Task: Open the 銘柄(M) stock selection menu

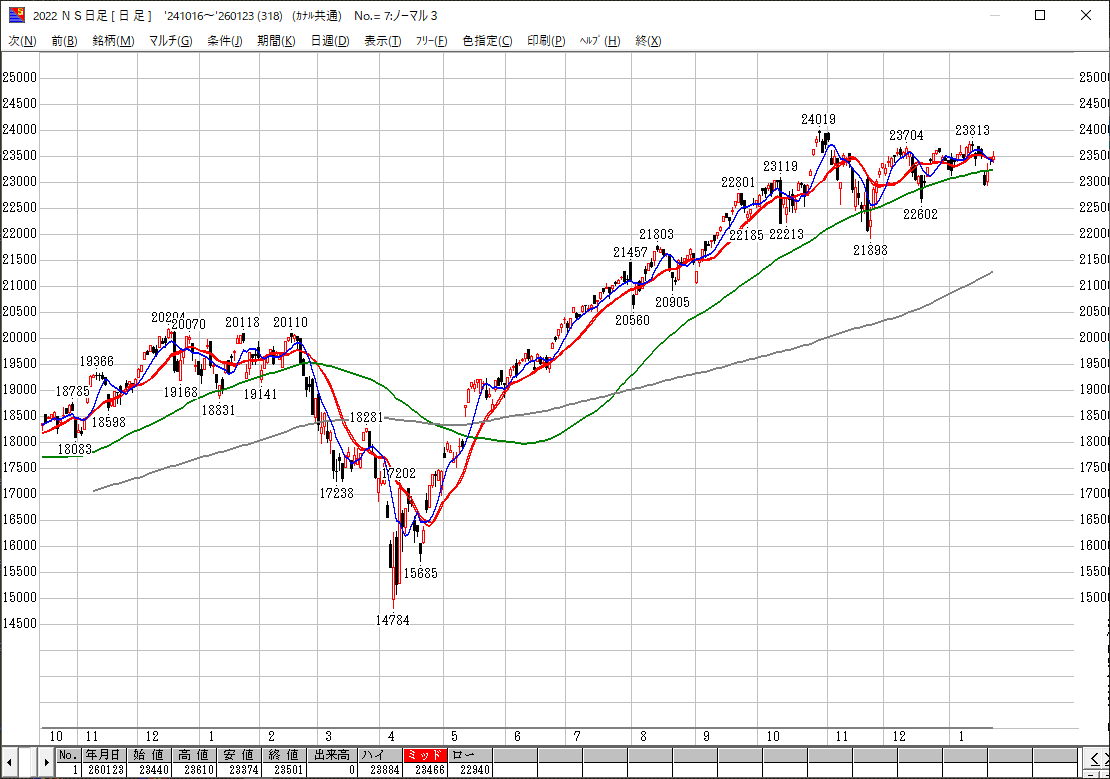Action: tap(113, 41)
